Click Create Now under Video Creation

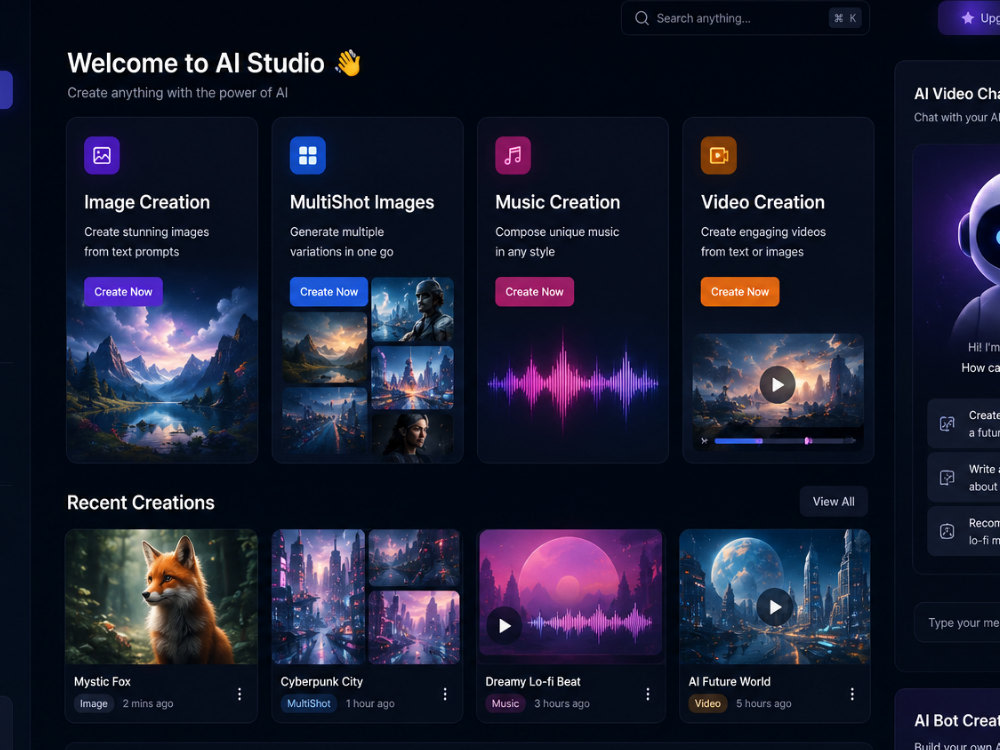[x=740, y=291]
